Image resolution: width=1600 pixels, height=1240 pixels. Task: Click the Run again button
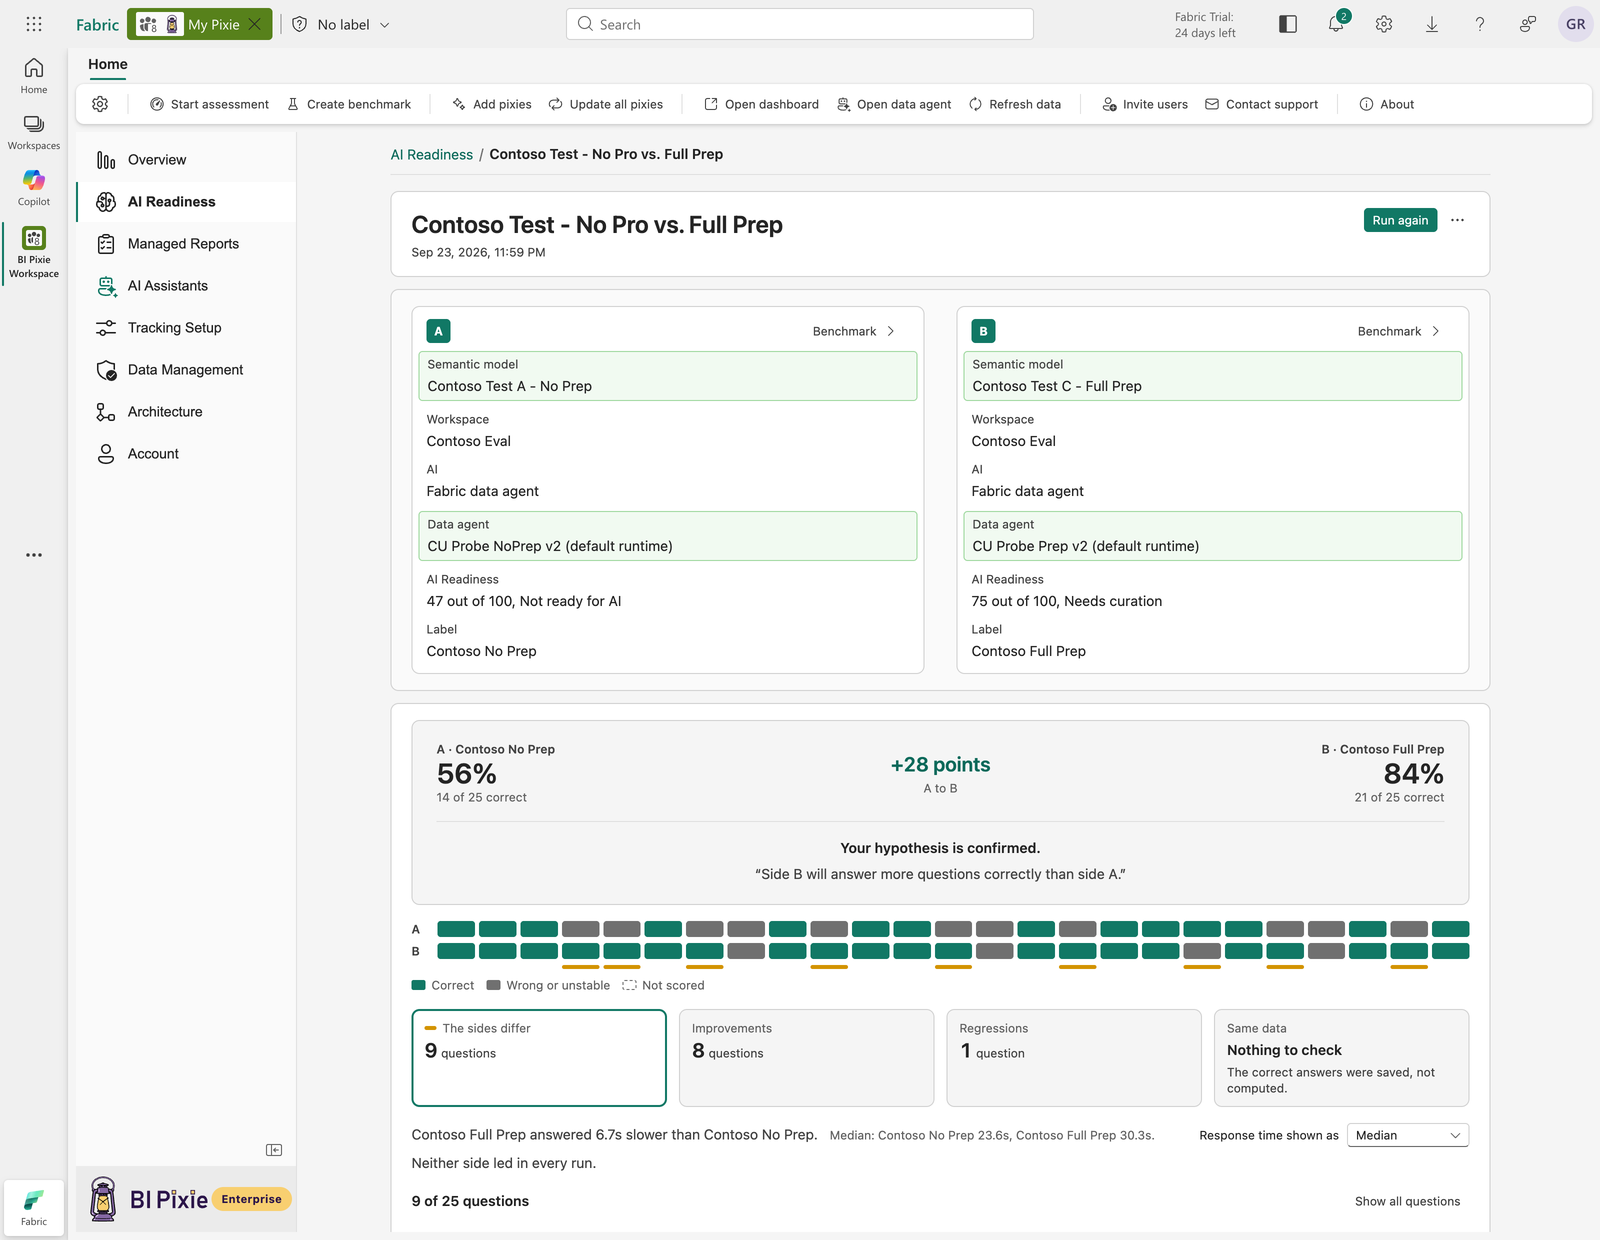pos(1400,220)
